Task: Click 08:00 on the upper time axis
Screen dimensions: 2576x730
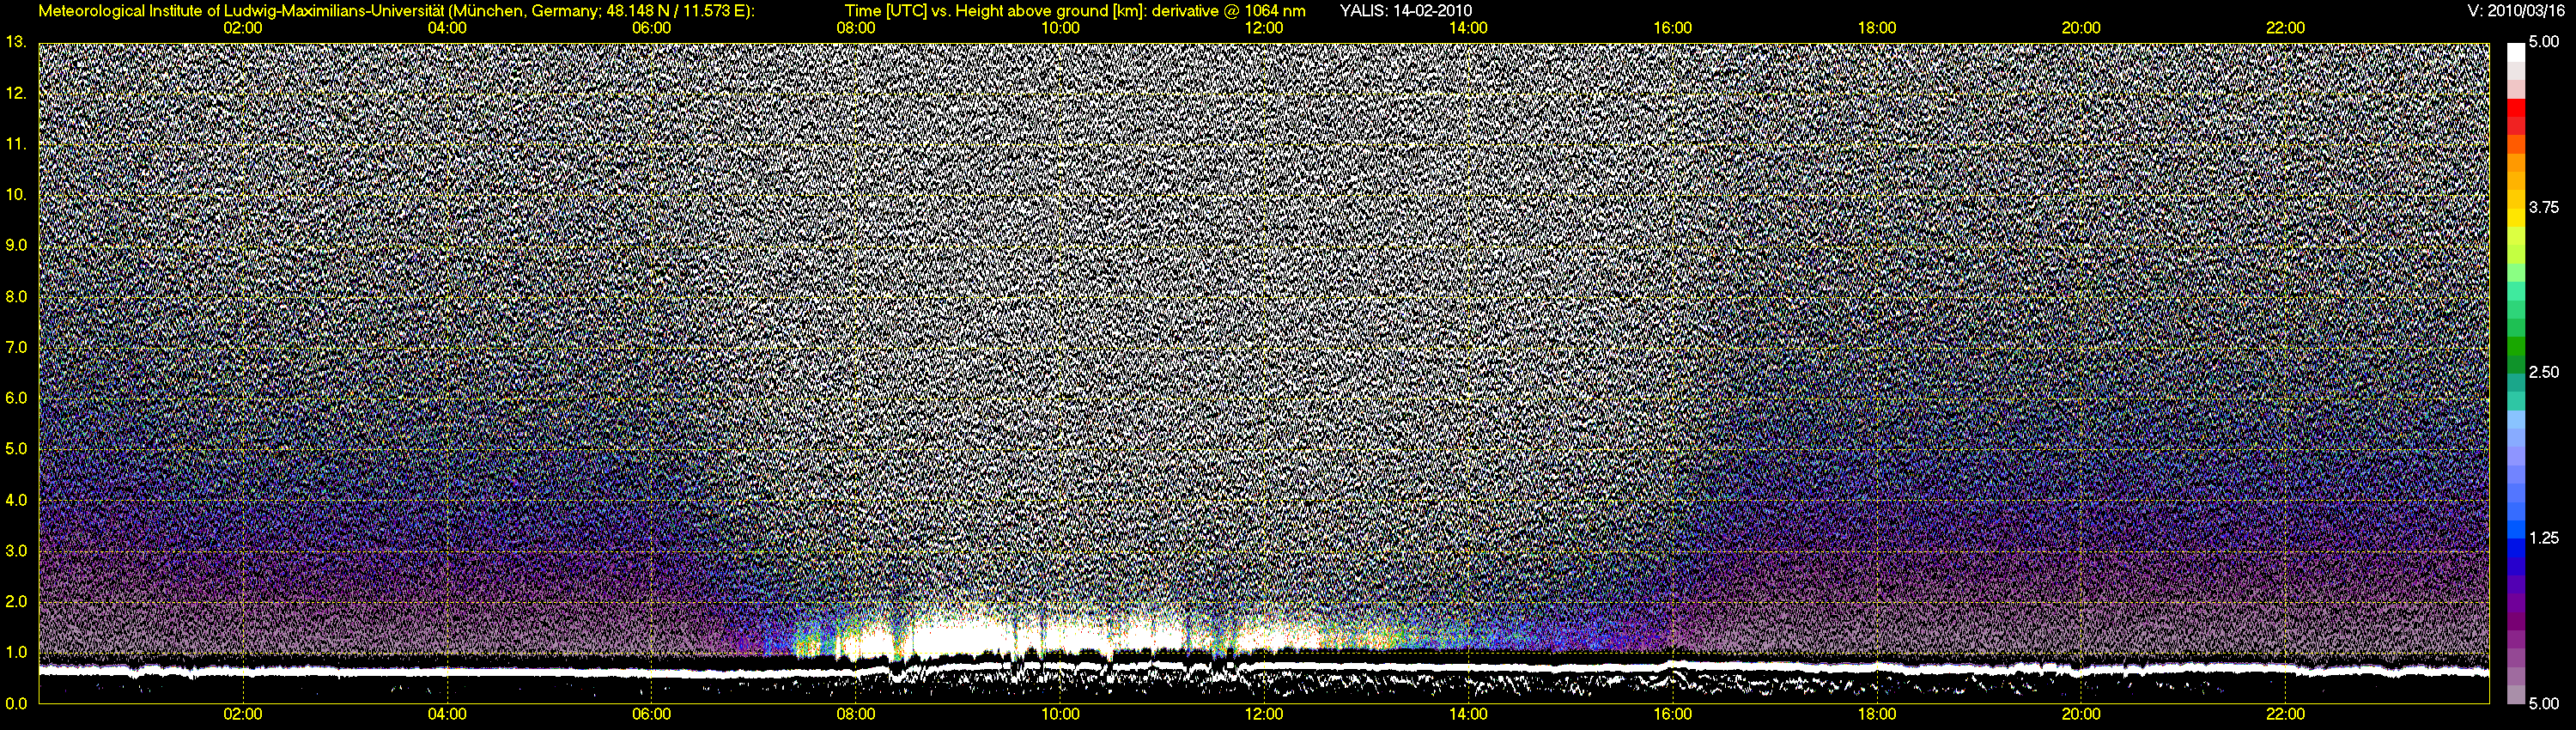Action: click(x=856, y=28)
